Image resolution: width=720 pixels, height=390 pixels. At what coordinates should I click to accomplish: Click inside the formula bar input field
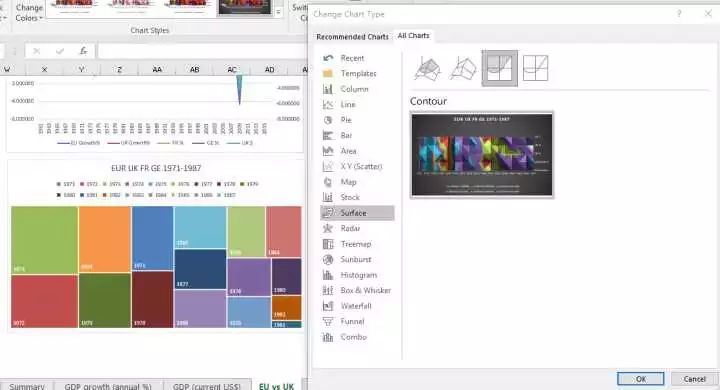202,51
